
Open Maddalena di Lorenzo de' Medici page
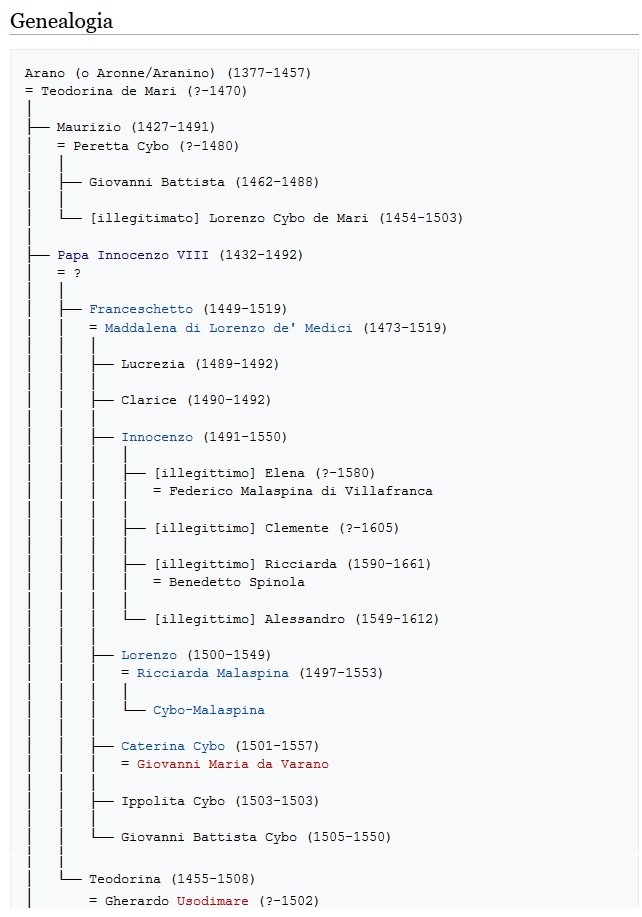(x=229, y=328)
